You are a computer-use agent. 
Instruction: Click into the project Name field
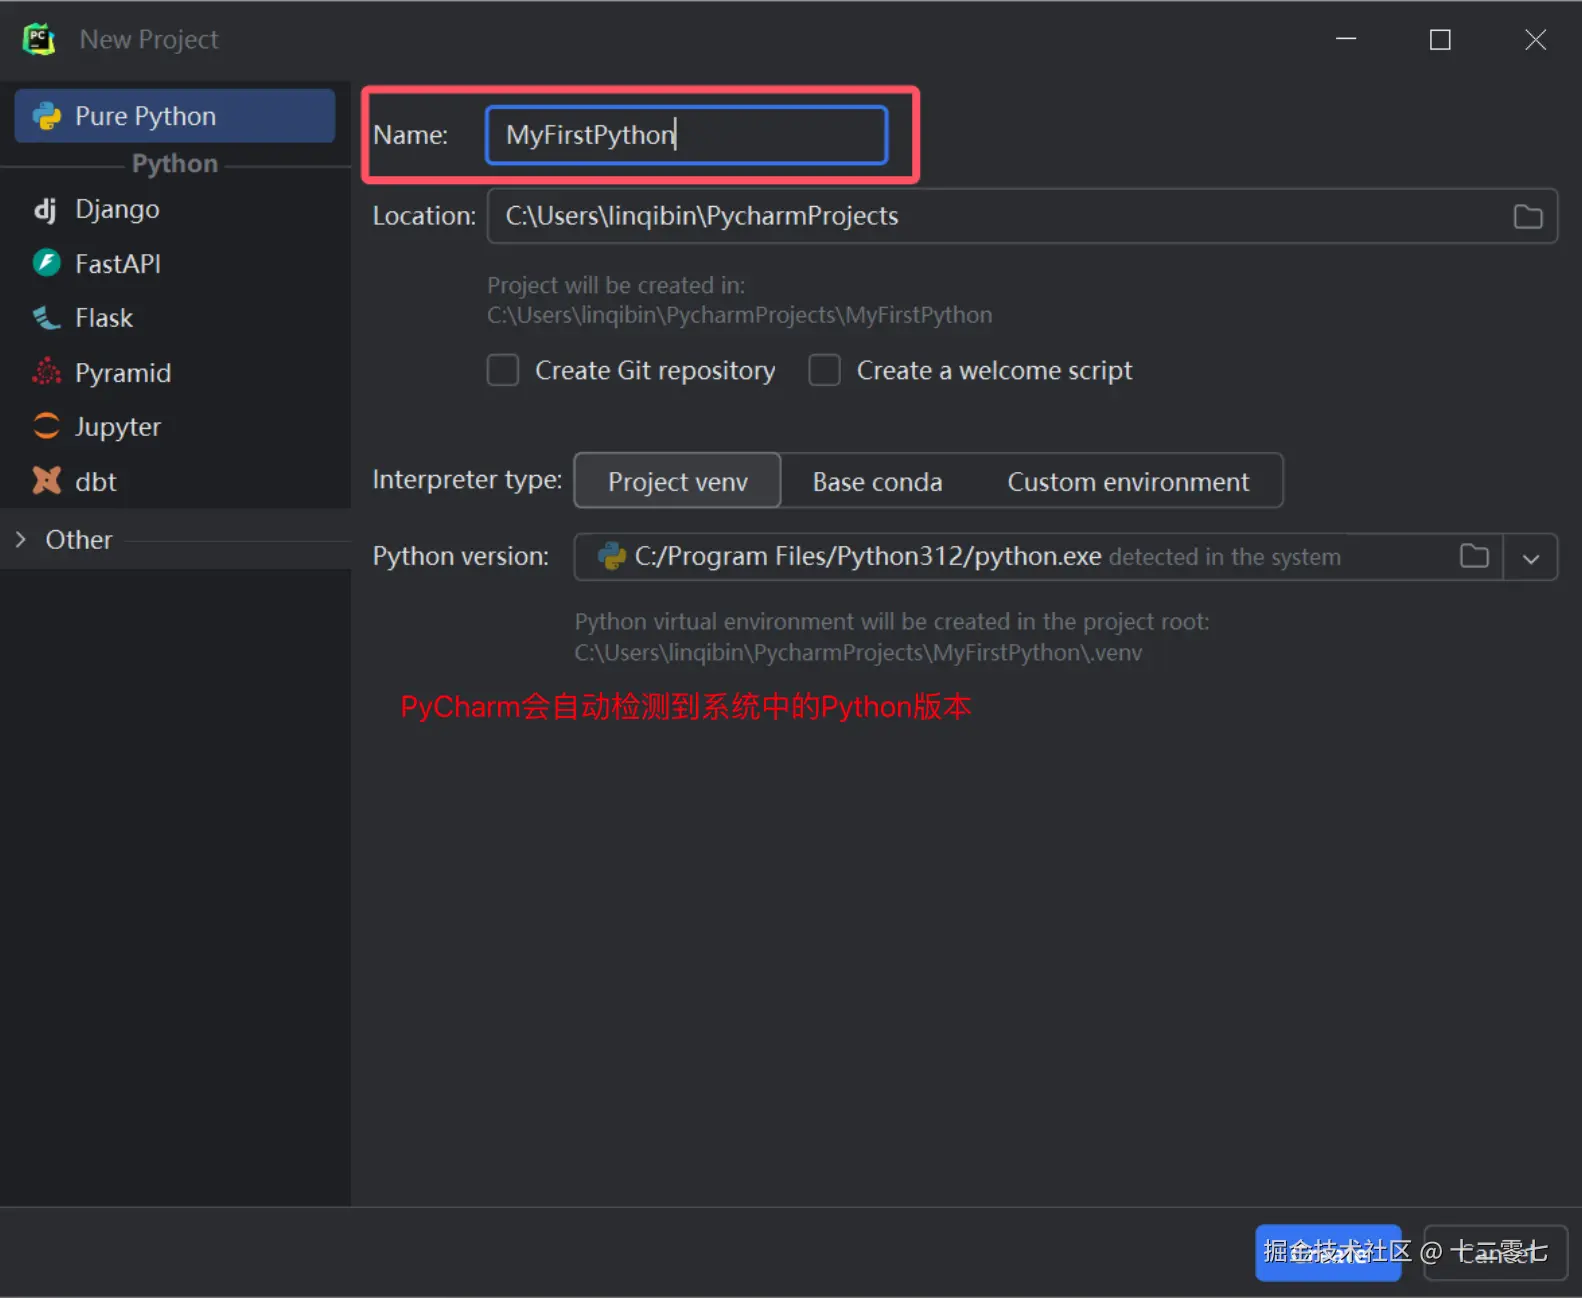click(687, 135)
